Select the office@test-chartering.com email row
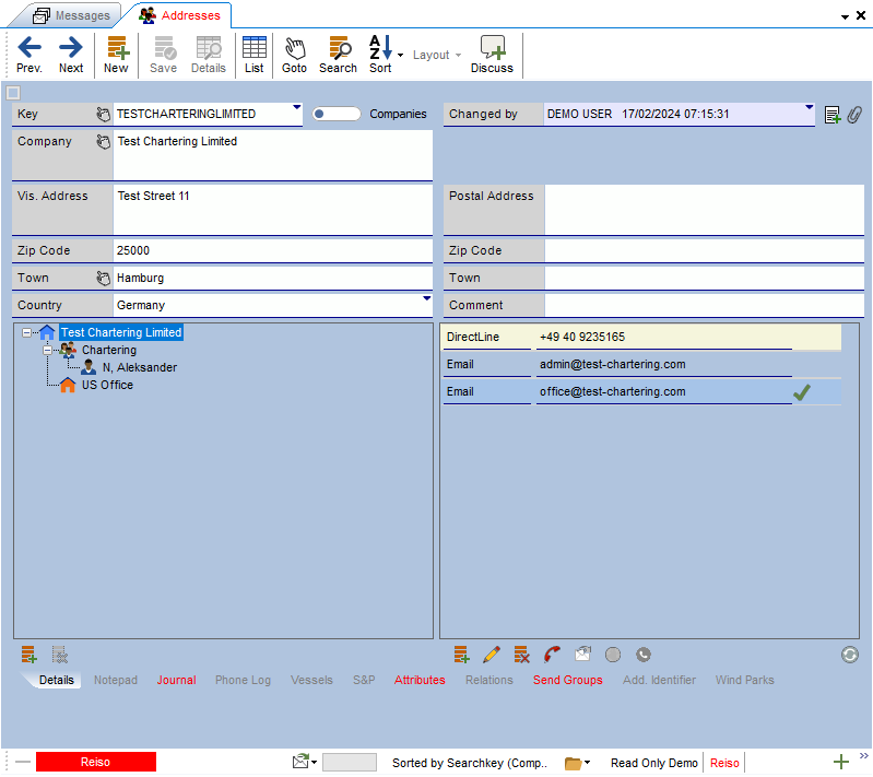 (642, 392)
